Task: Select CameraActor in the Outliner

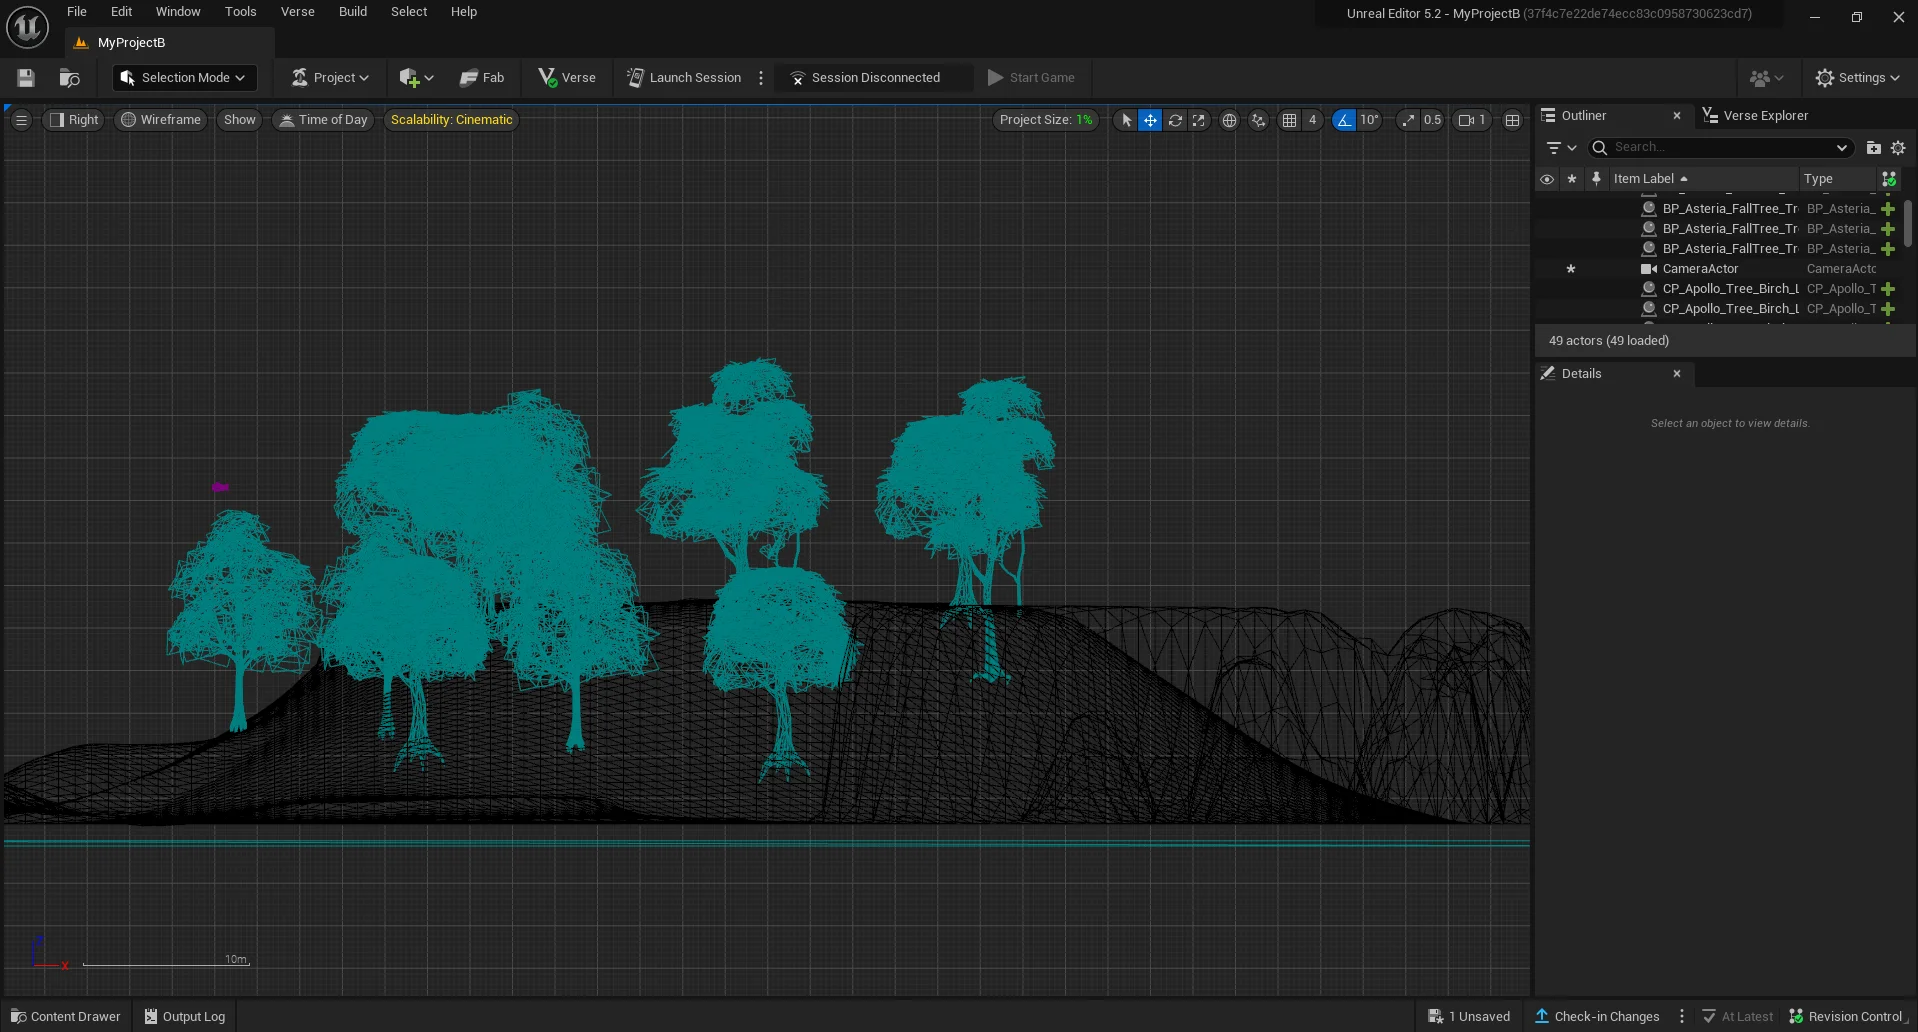Action: pyautogui.click(x=1700, y=269)
